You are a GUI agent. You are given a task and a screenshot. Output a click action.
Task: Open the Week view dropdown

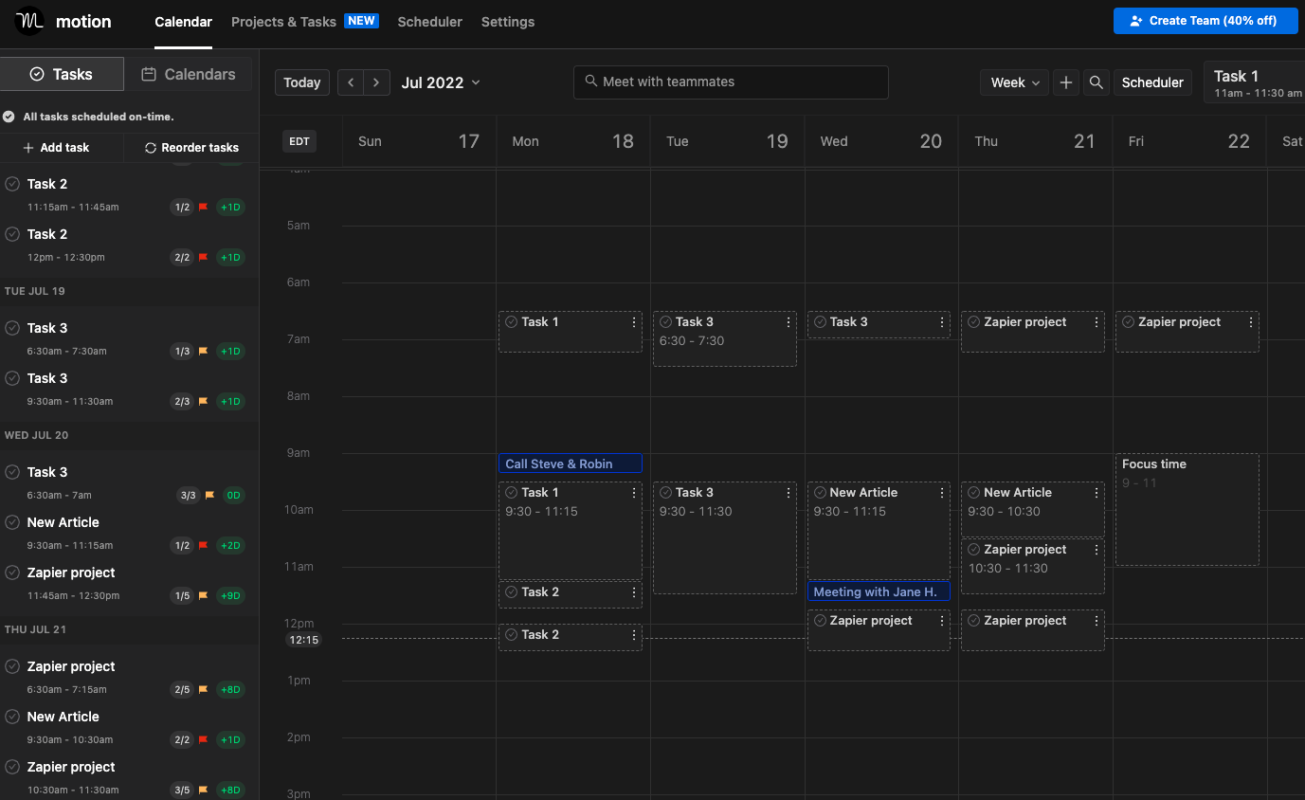click(x=1015, y=83)
